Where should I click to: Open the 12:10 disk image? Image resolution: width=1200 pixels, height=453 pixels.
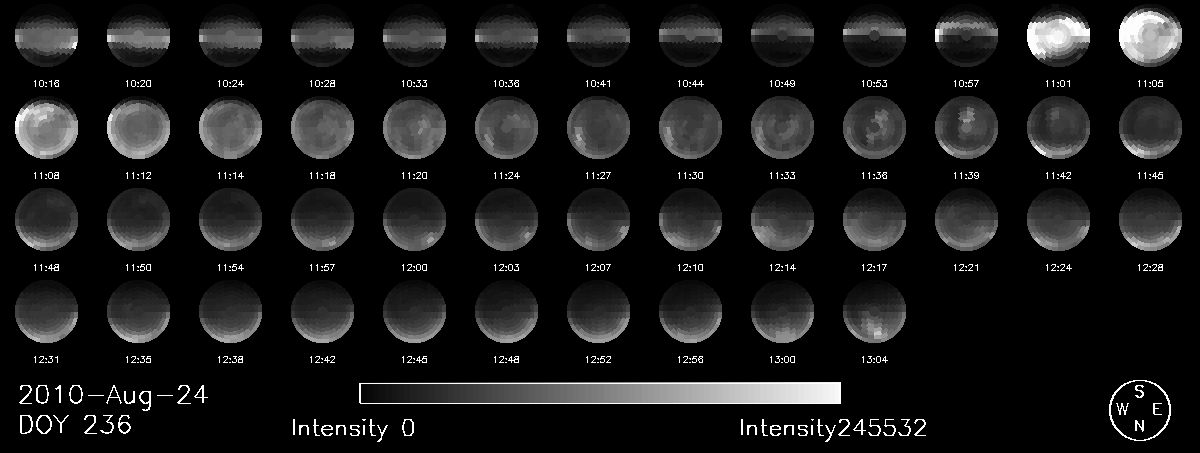point(691,221)
